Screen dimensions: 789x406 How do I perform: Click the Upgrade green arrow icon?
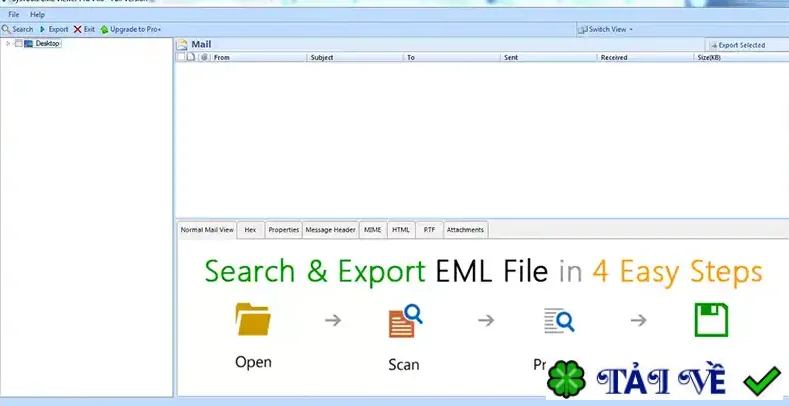tap(104, 30)
